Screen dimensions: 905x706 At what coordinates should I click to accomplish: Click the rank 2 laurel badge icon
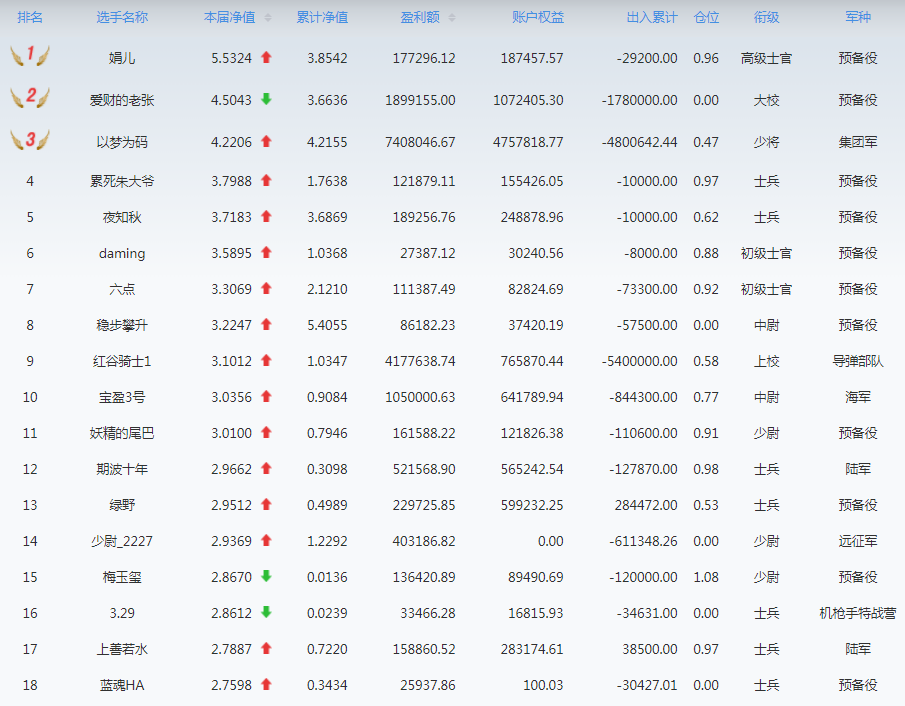click(x=30, y=97)
